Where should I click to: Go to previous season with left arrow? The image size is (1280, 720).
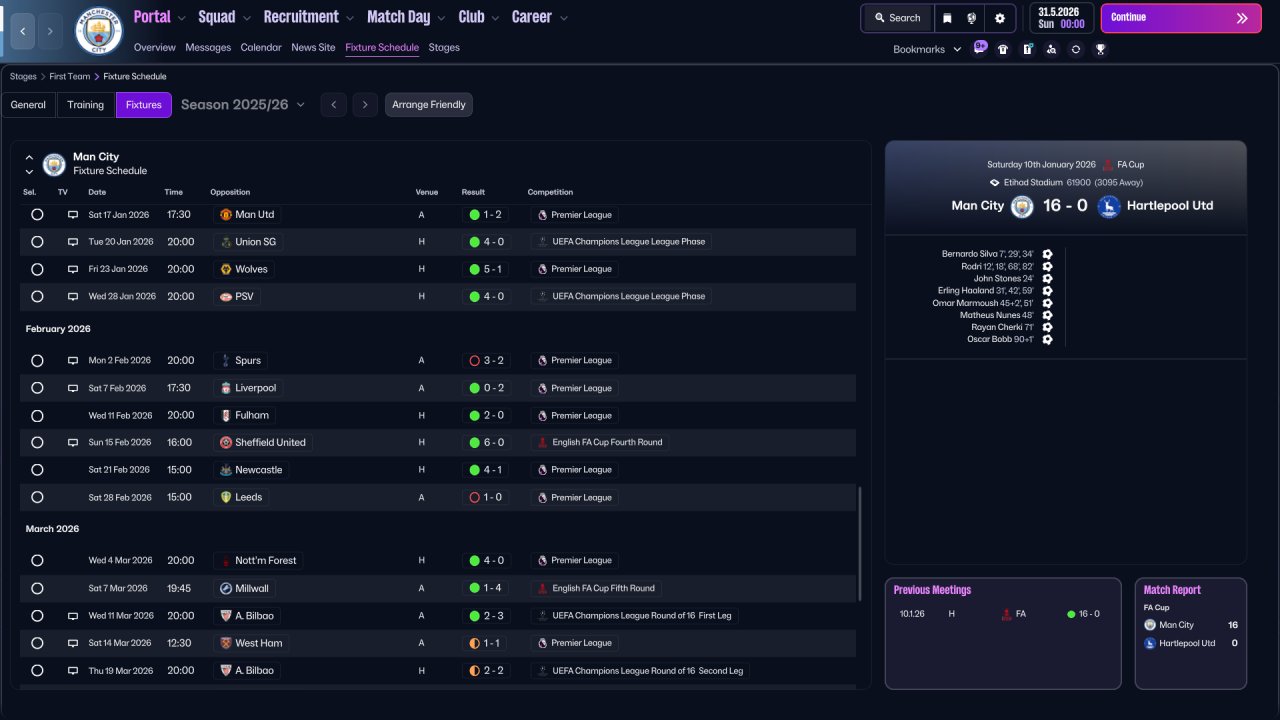click(333, 105)
